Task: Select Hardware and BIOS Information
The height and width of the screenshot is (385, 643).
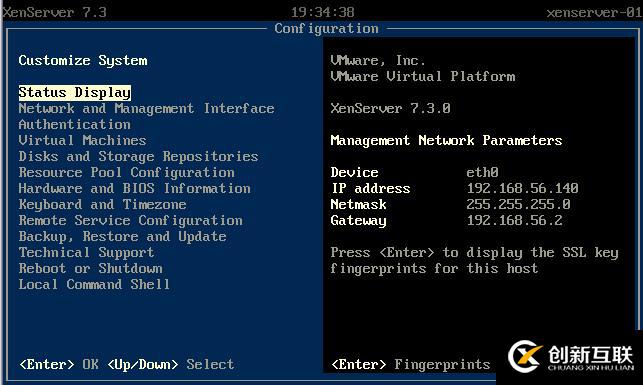Action: (x=135, y=189)
